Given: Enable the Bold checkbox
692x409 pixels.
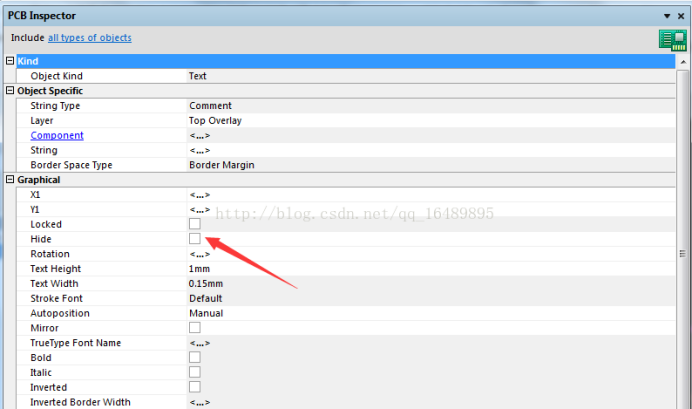Looking at the screenshot, I should click(x=195, y=357).
